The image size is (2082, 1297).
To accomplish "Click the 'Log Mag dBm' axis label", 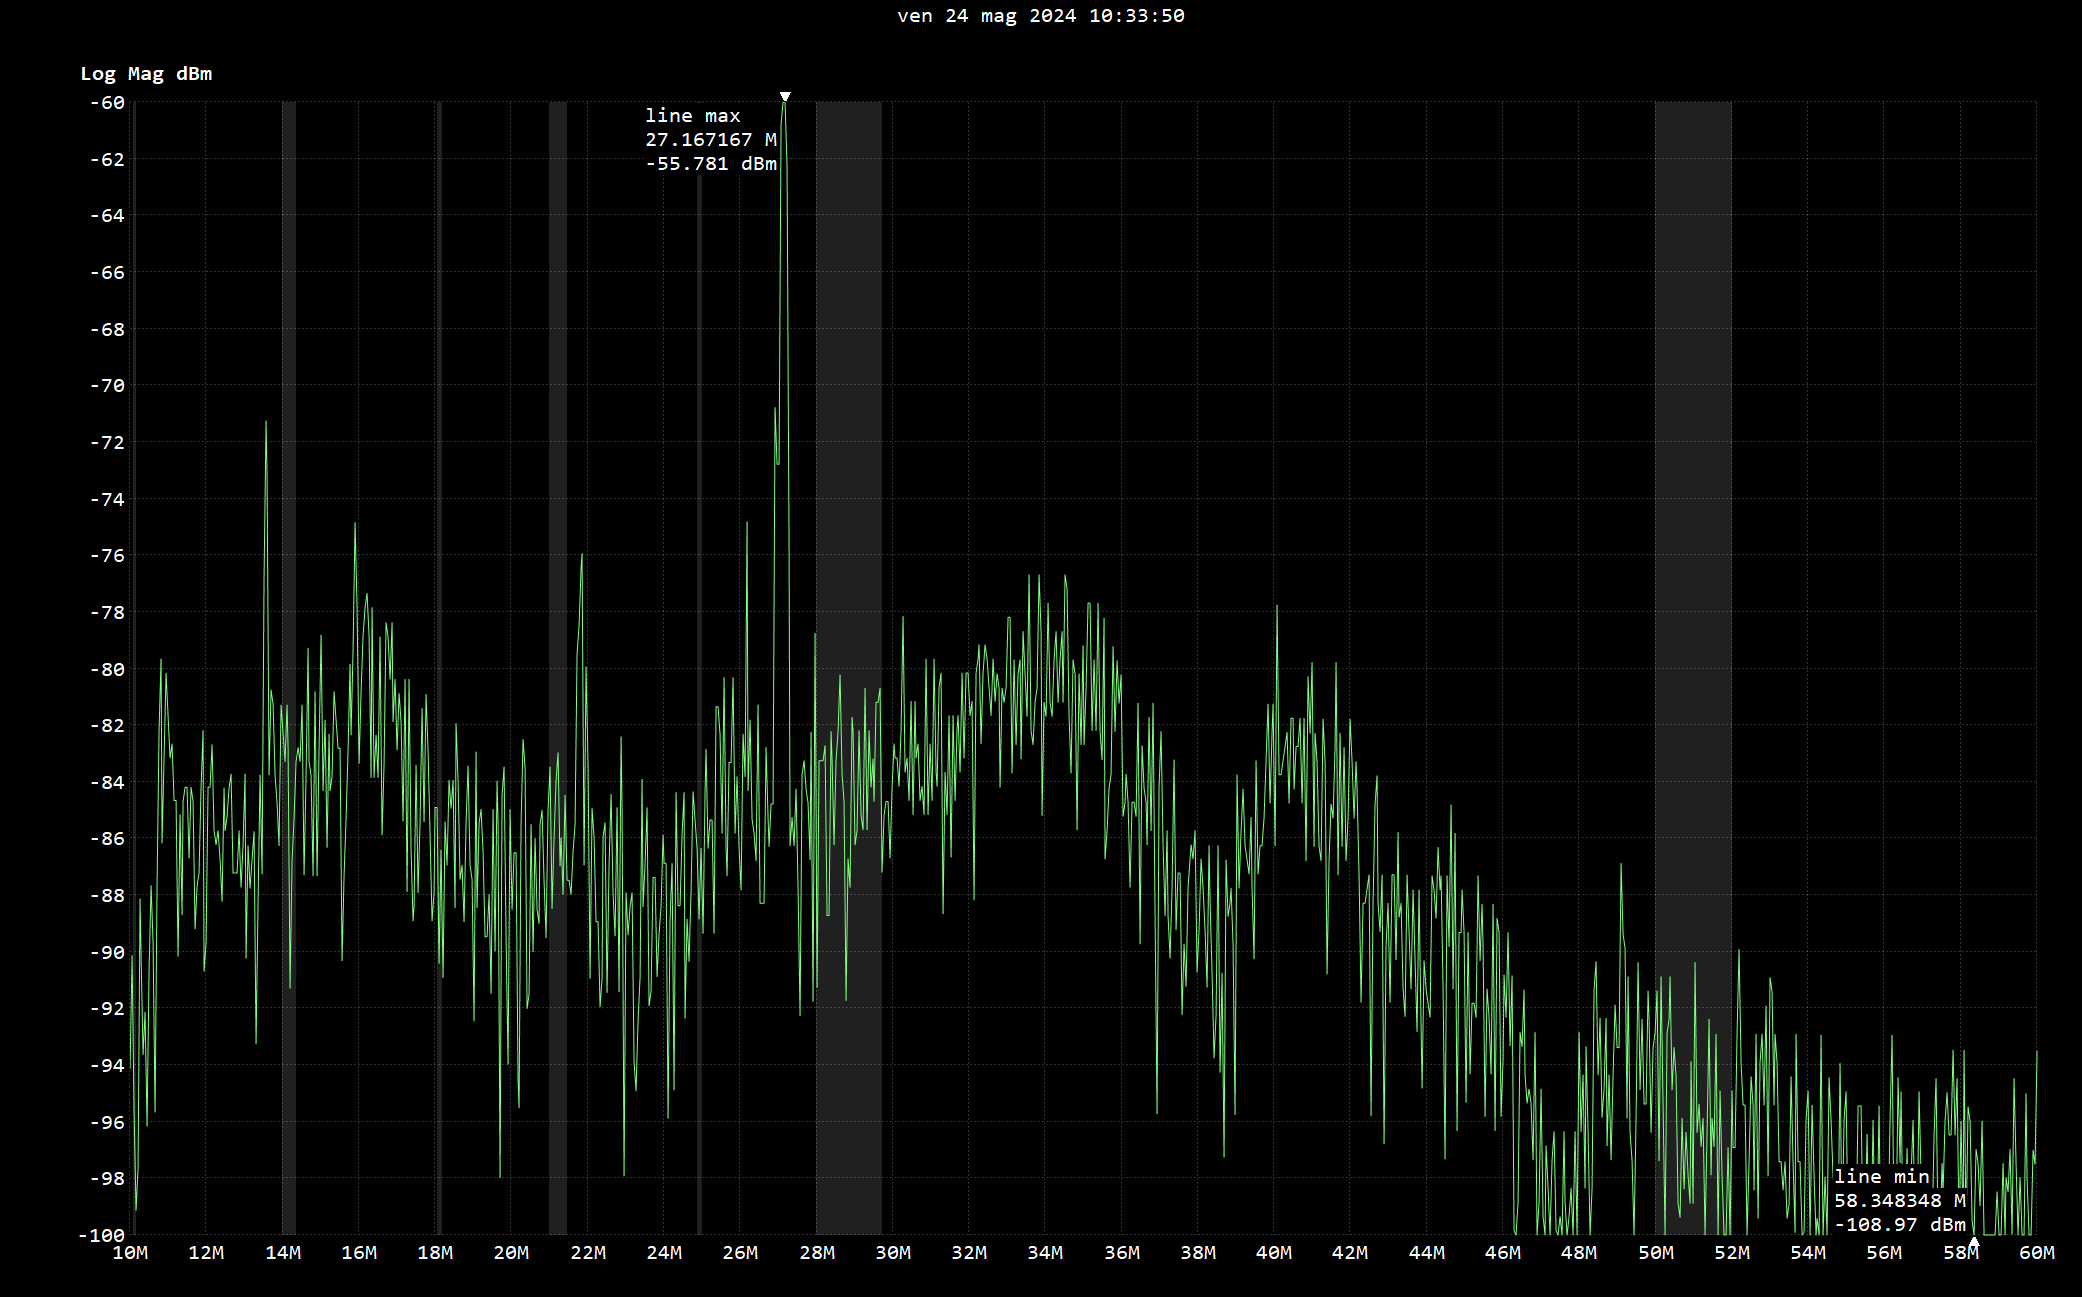I will tap(146, 74).
